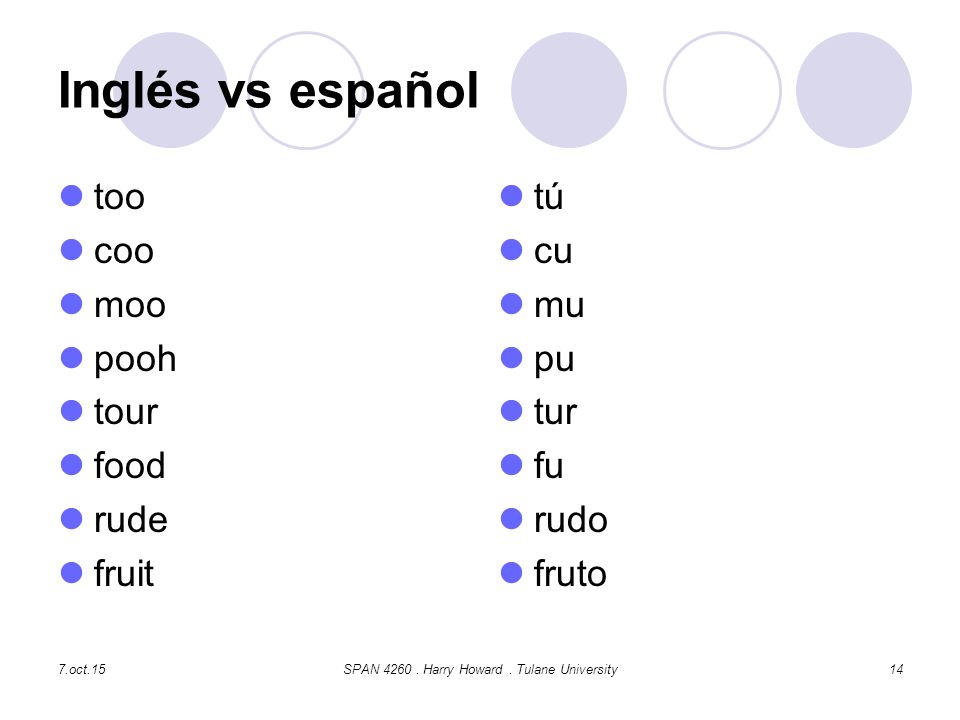The image size is (960, 720).
Task: Select the Spanish word "tú"
Action: 549,196
